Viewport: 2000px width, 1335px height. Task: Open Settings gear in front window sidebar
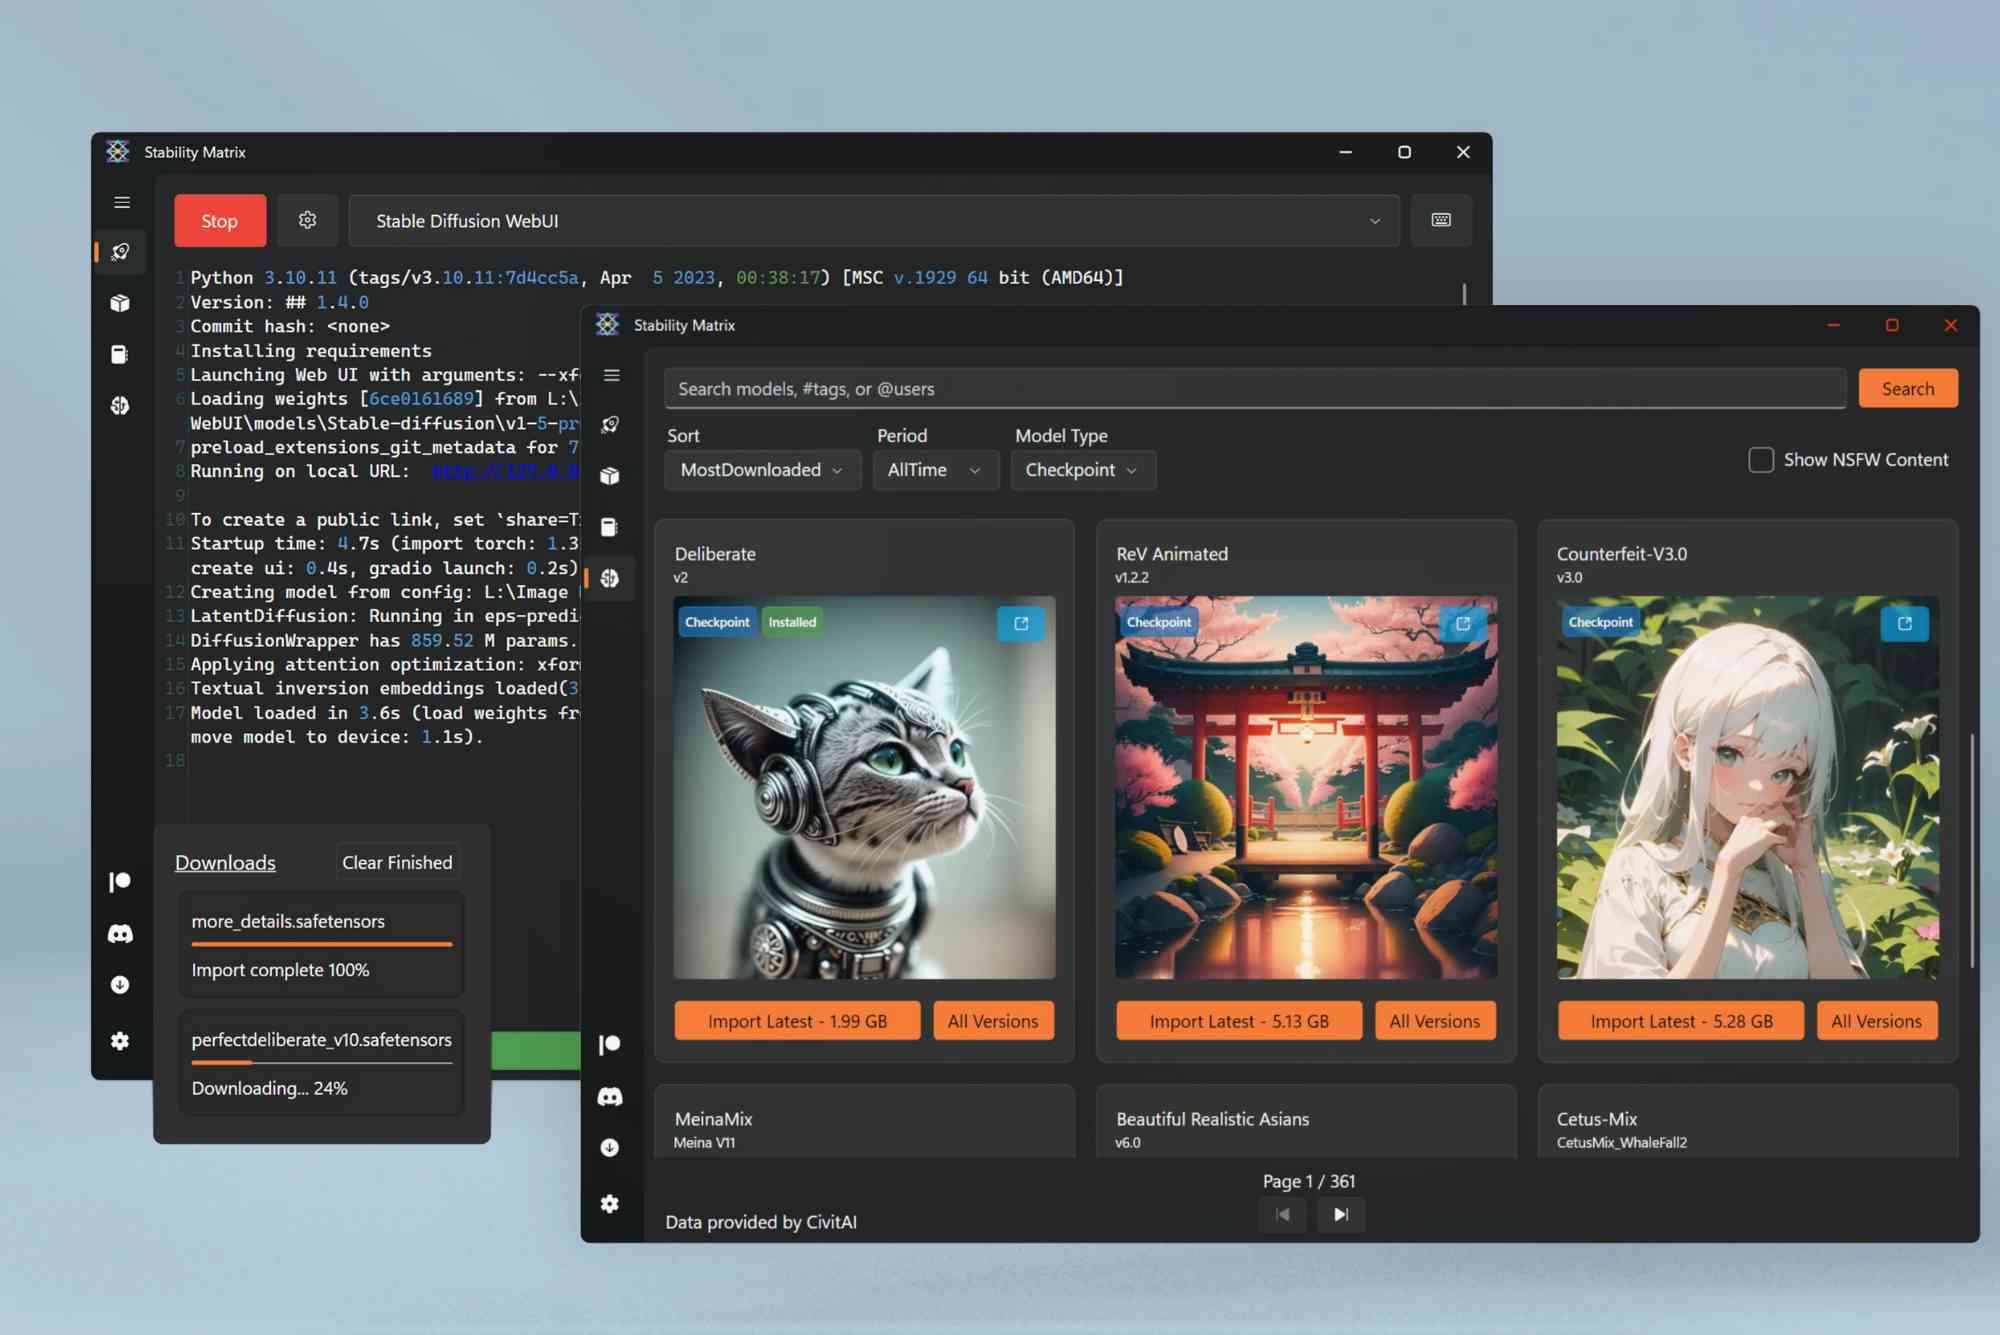(610, 1204)
